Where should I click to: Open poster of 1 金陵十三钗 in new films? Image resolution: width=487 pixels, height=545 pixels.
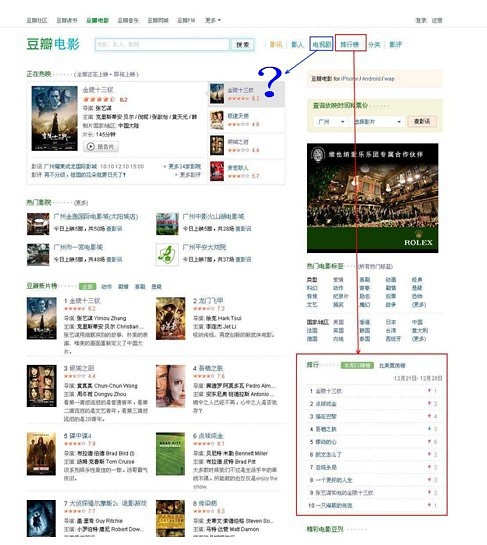coord(42,318)
